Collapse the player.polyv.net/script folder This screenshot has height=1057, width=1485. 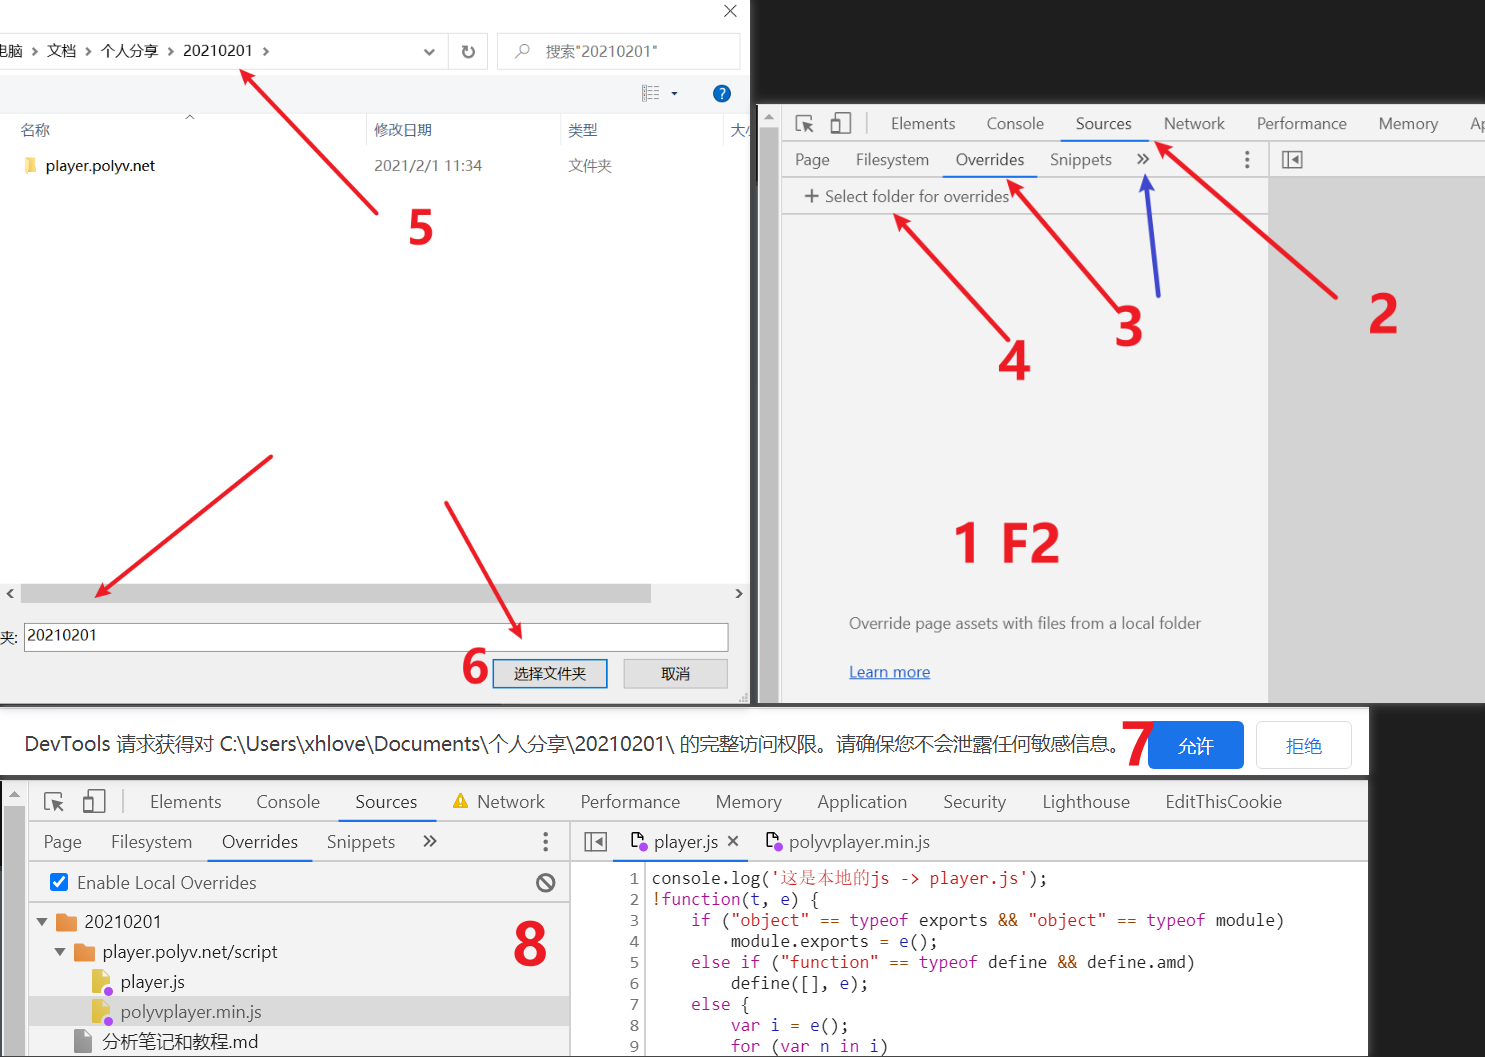coord(60,952)
